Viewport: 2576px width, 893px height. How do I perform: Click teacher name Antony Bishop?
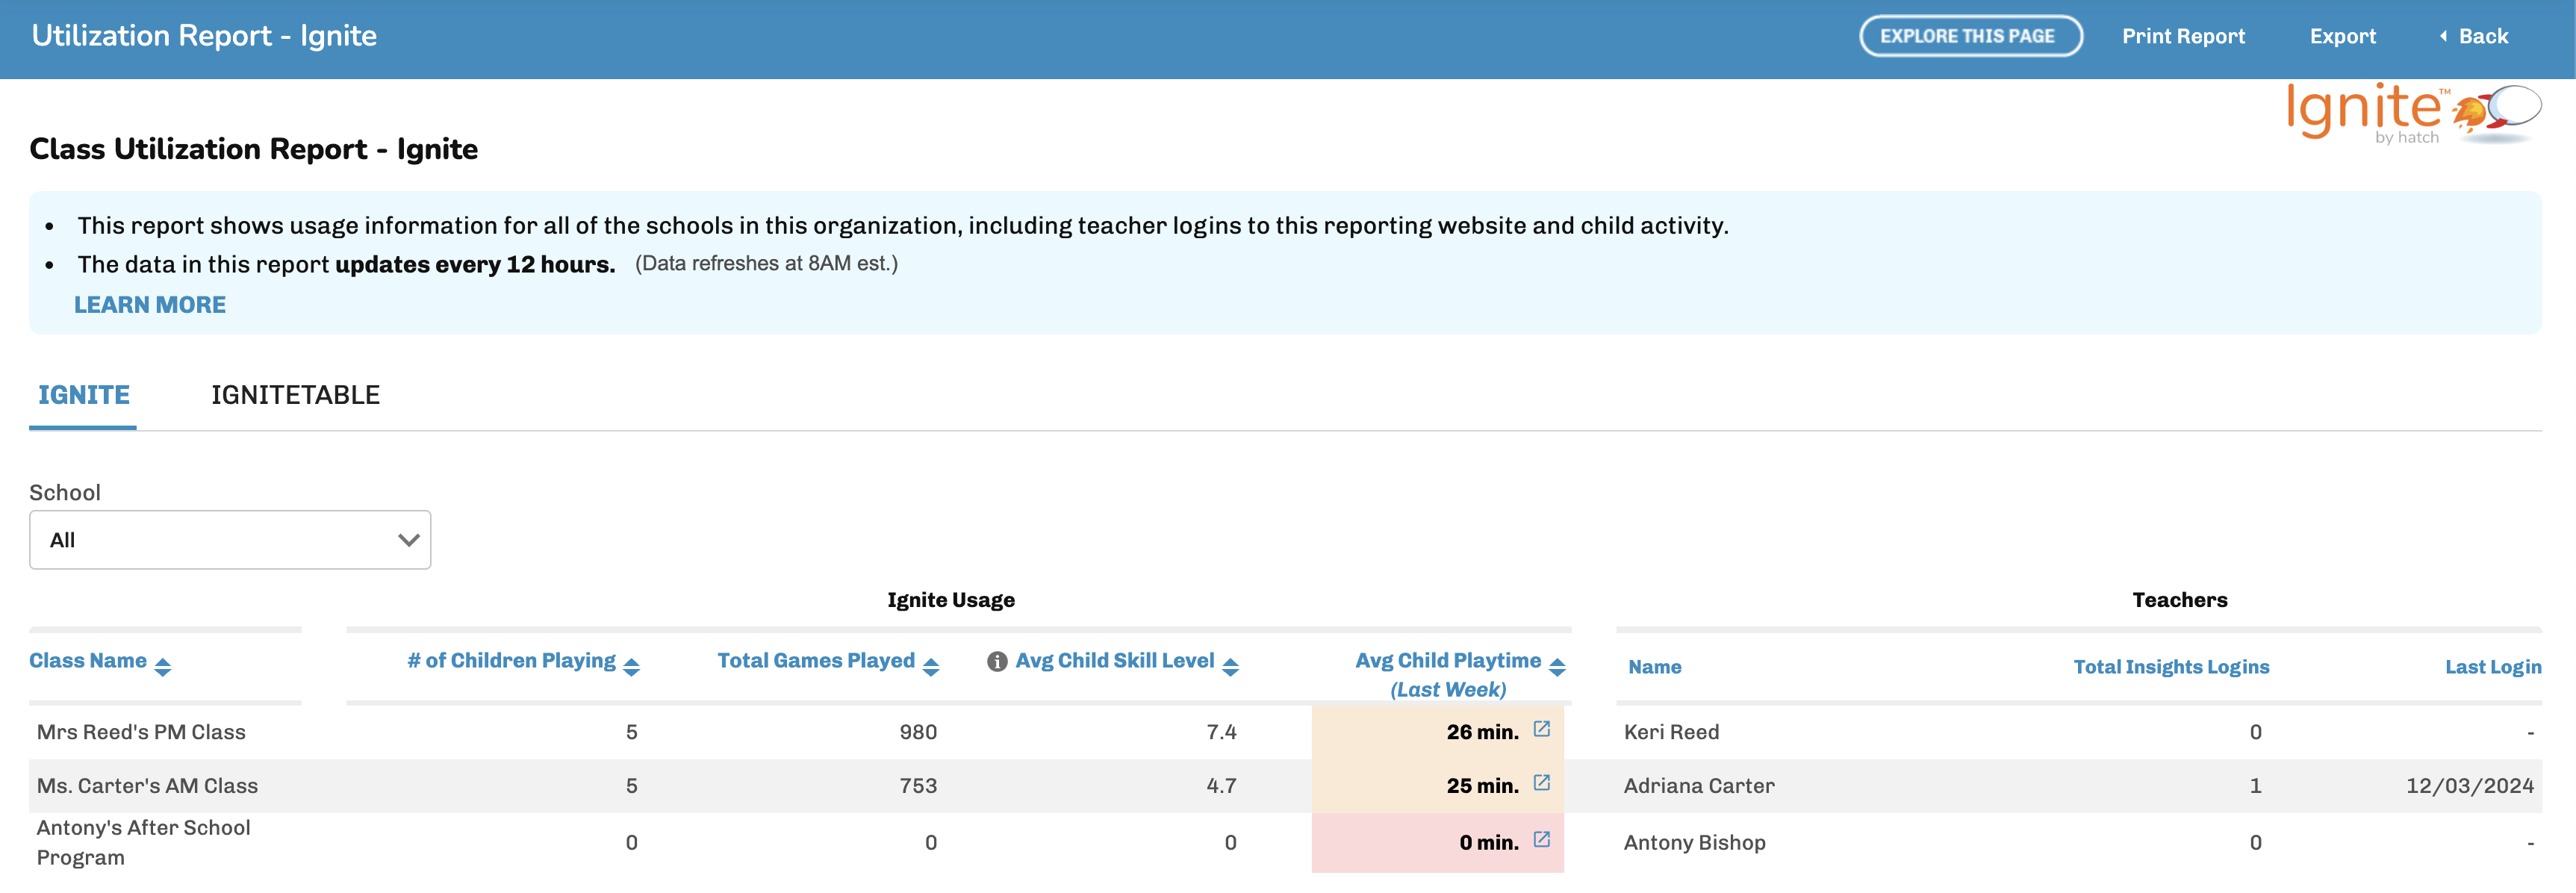1694,843
